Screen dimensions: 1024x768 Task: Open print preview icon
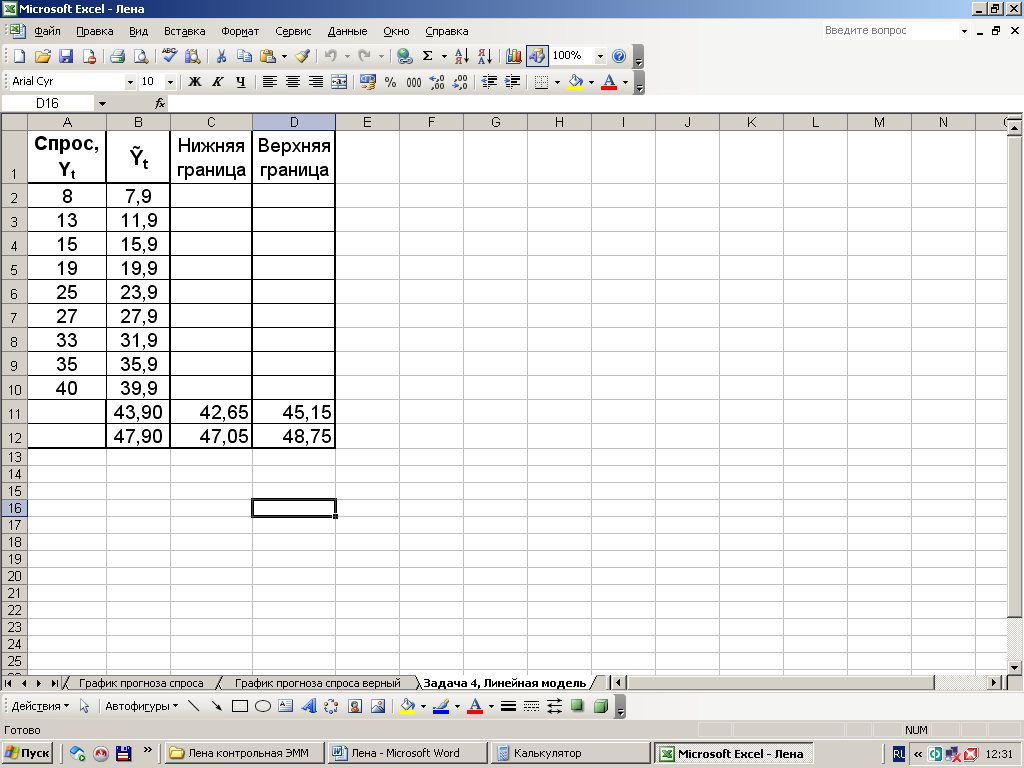tap(140, 56)
